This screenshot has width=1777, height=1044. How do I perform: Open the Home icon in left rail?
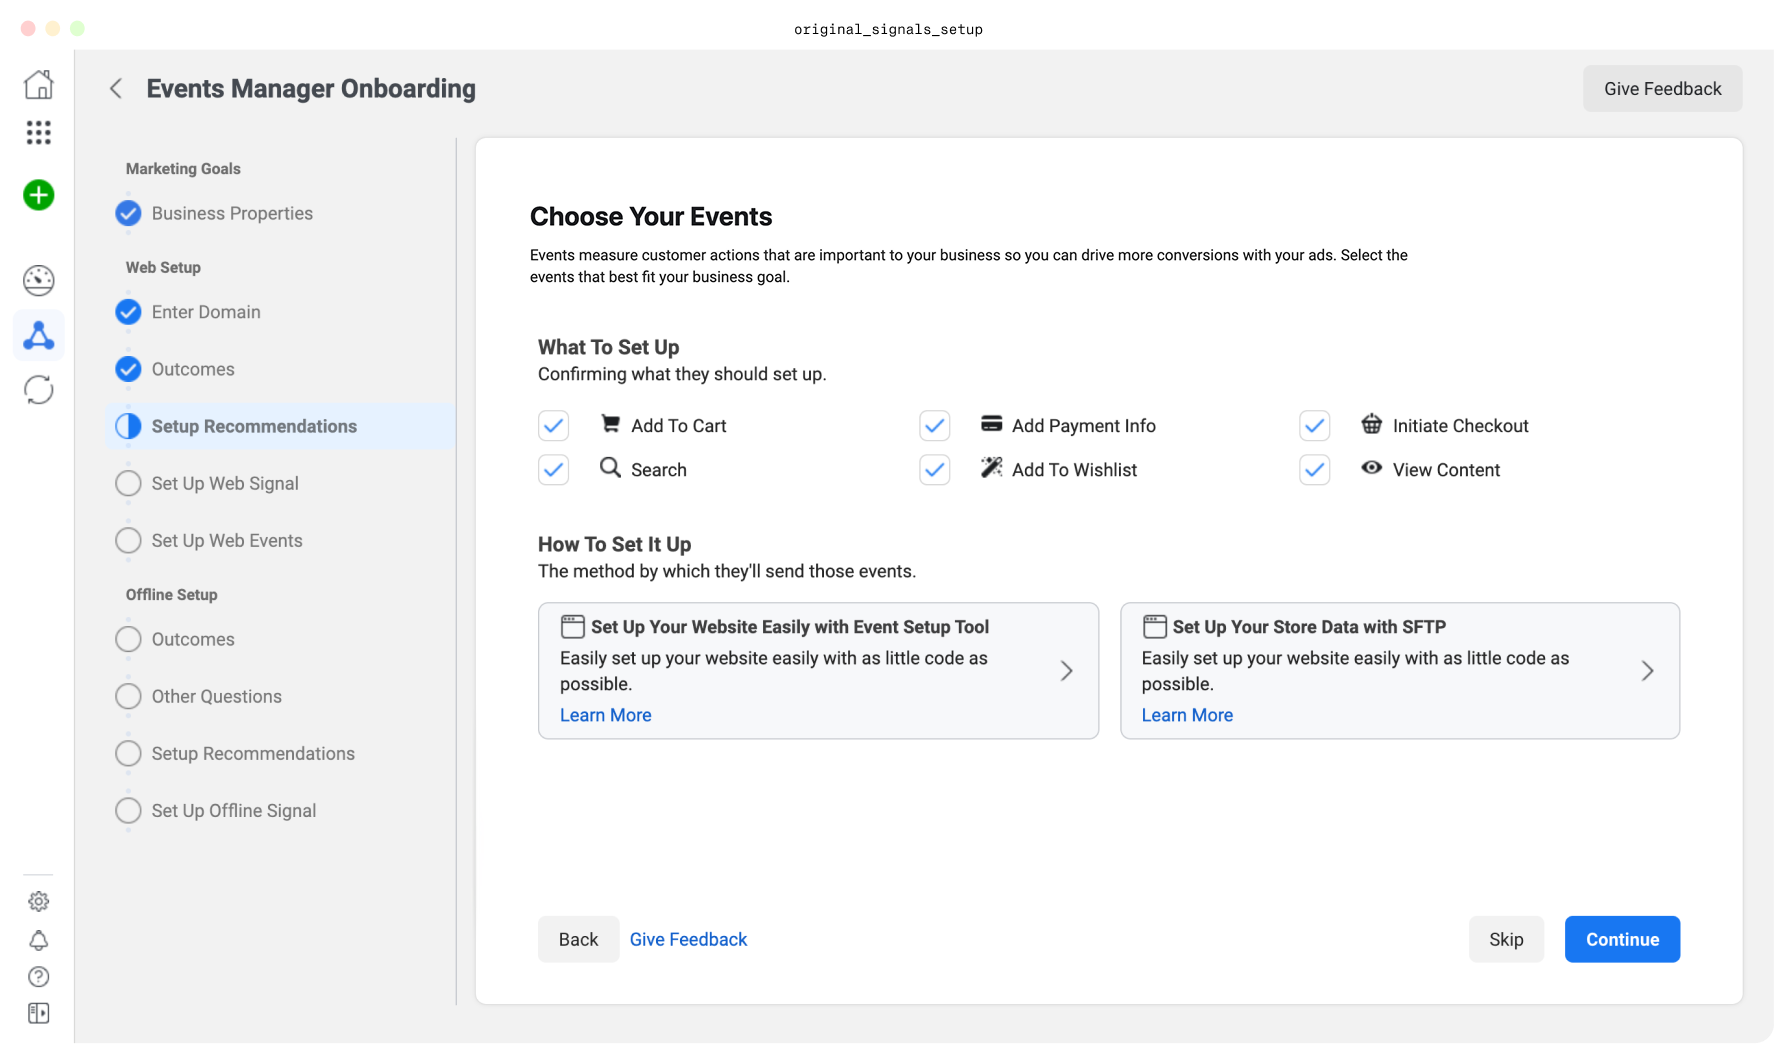click(x=38, y=84)
